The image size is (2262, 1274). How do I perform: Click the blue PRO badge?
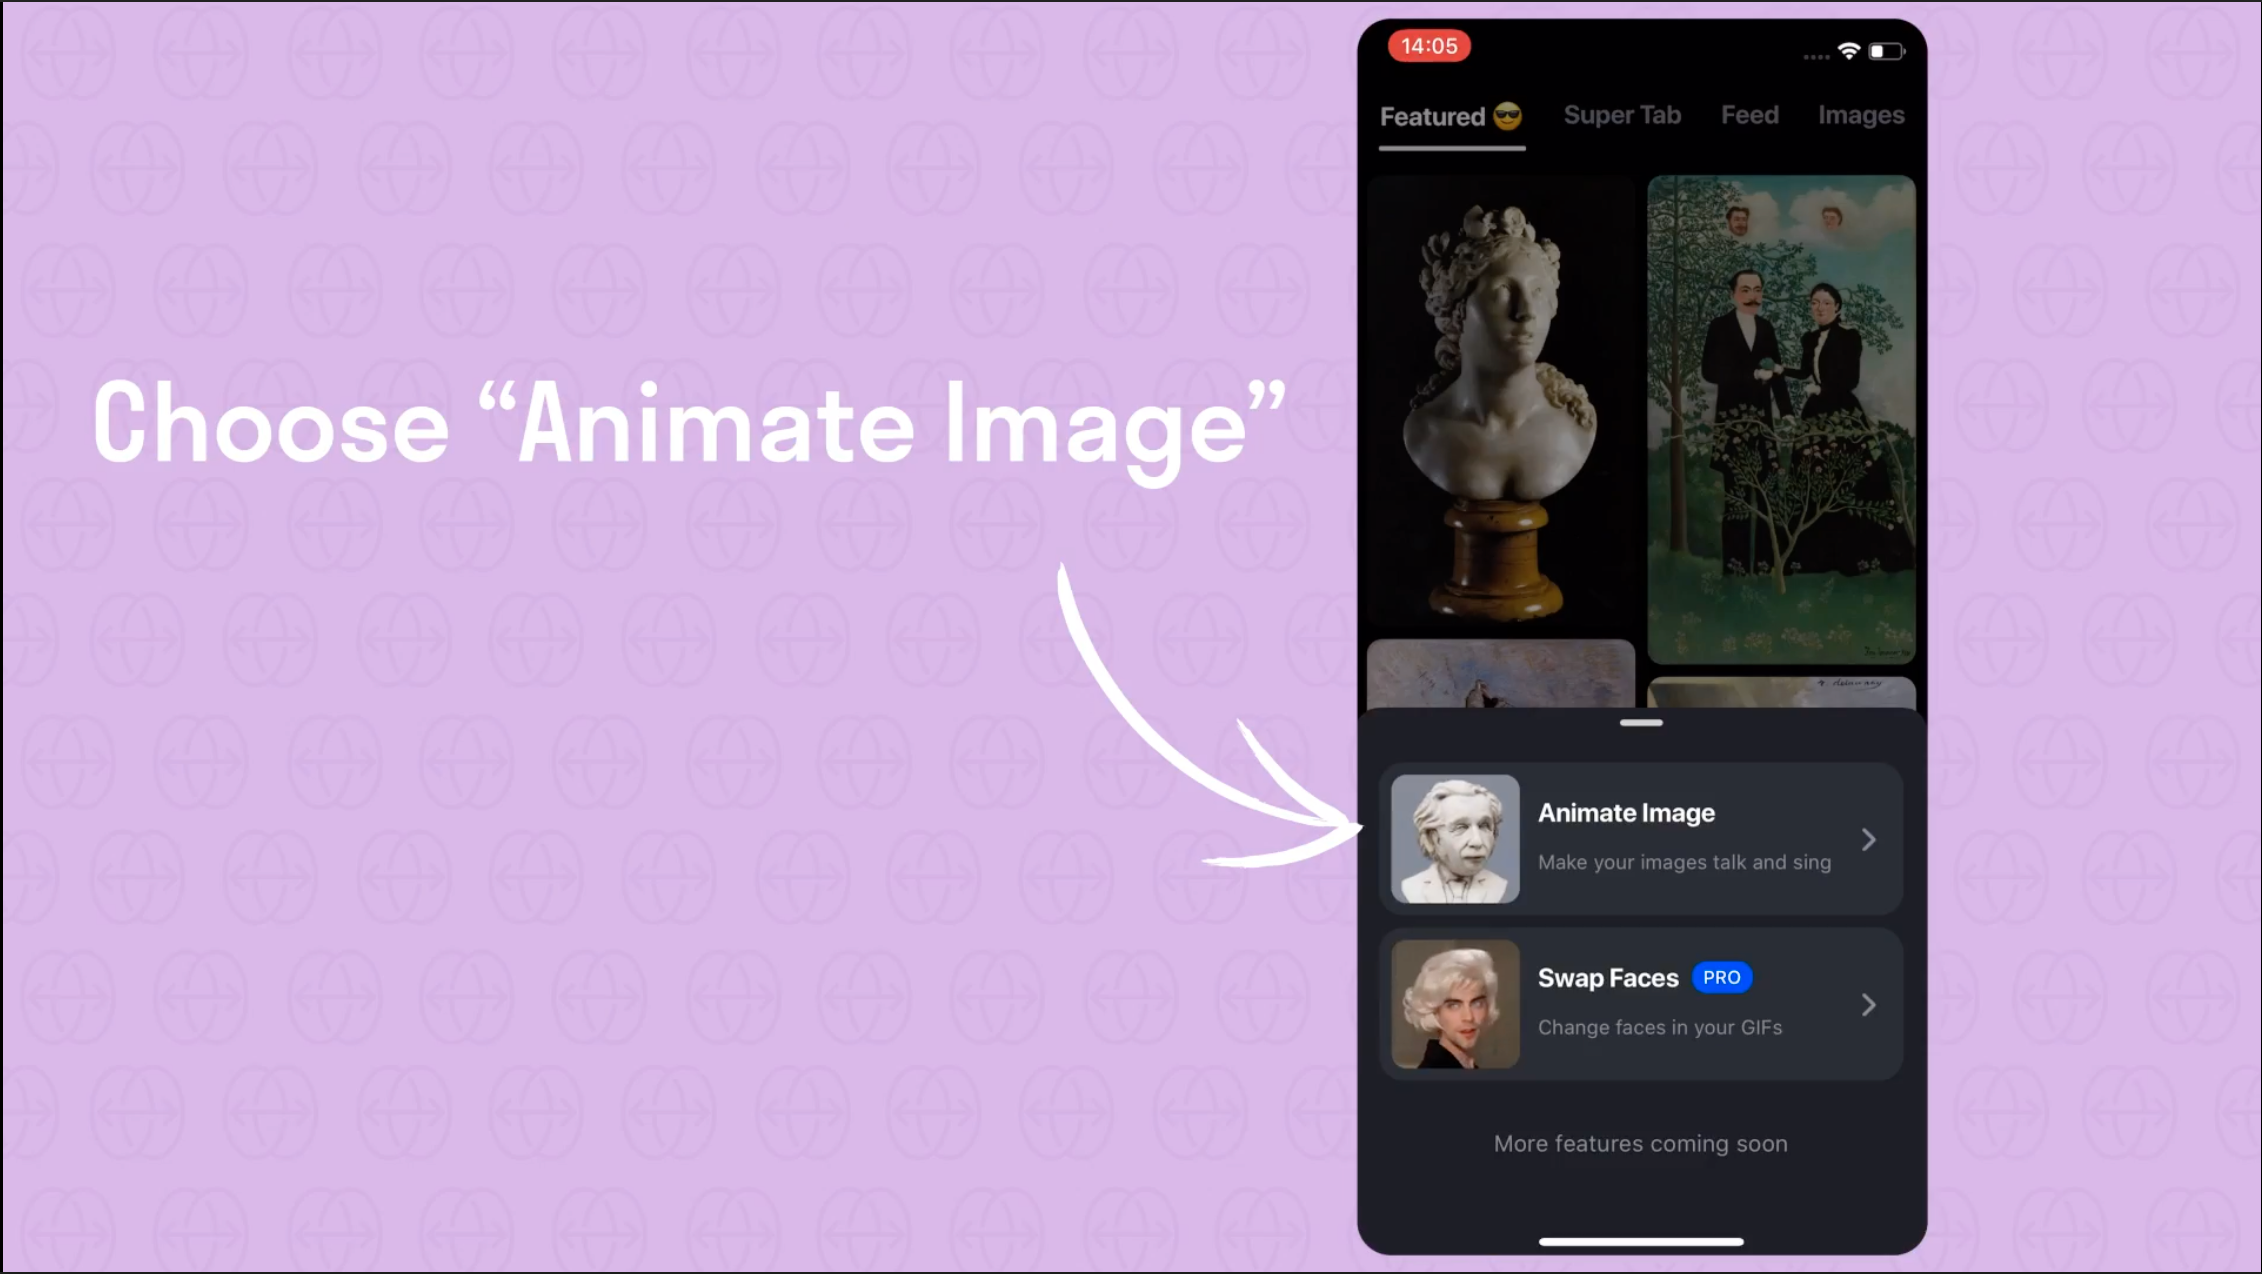coord(1721,977)
